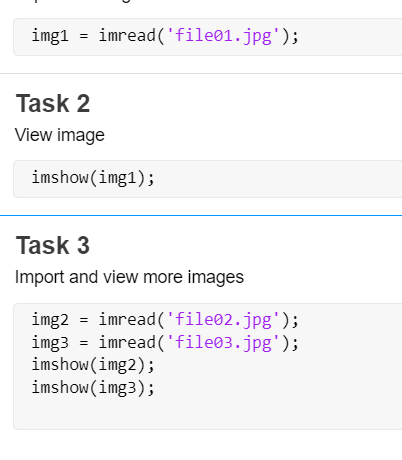Select the Task 2 heading
402x460 pixels.
point(53,103)
